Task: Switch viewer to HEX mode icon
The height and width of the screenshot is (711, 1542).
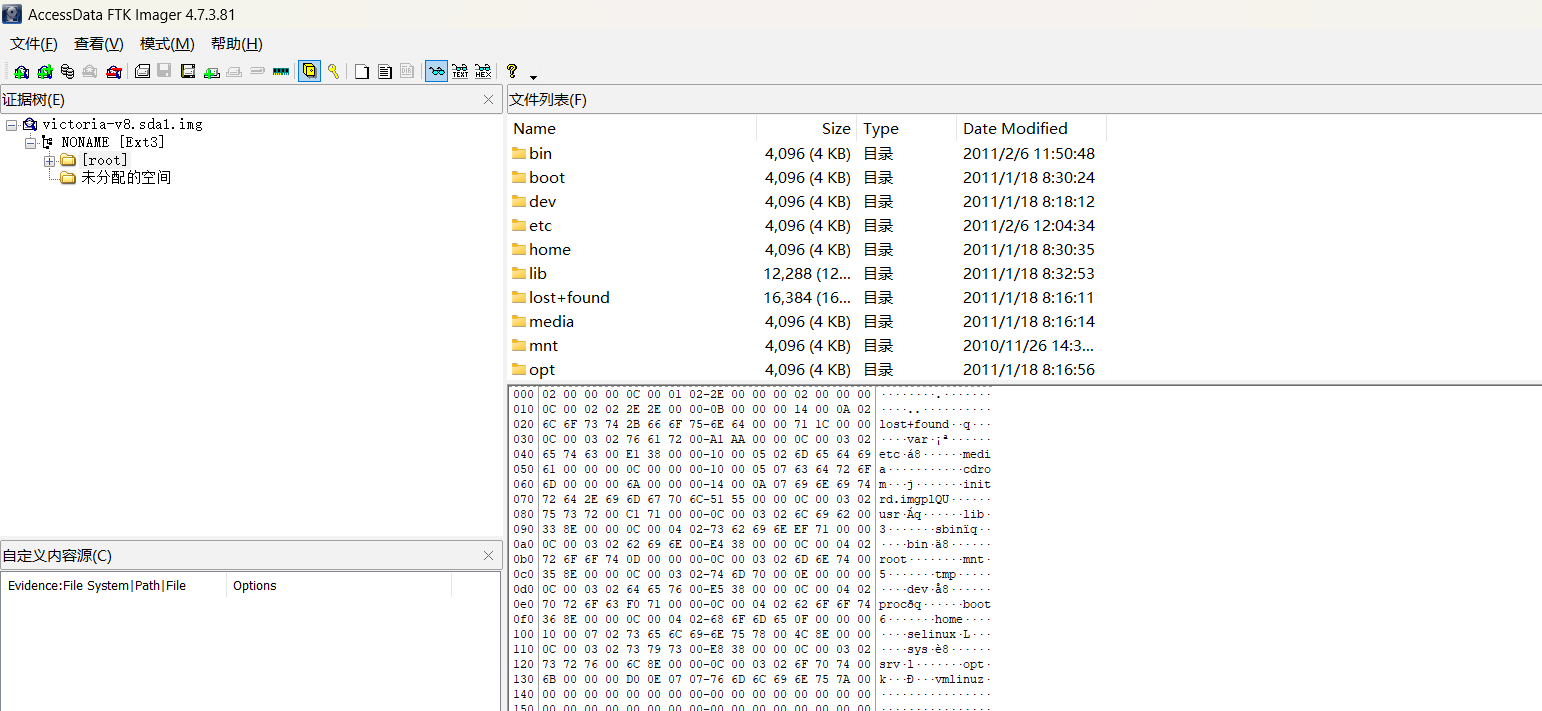Action: pos(483,72)
